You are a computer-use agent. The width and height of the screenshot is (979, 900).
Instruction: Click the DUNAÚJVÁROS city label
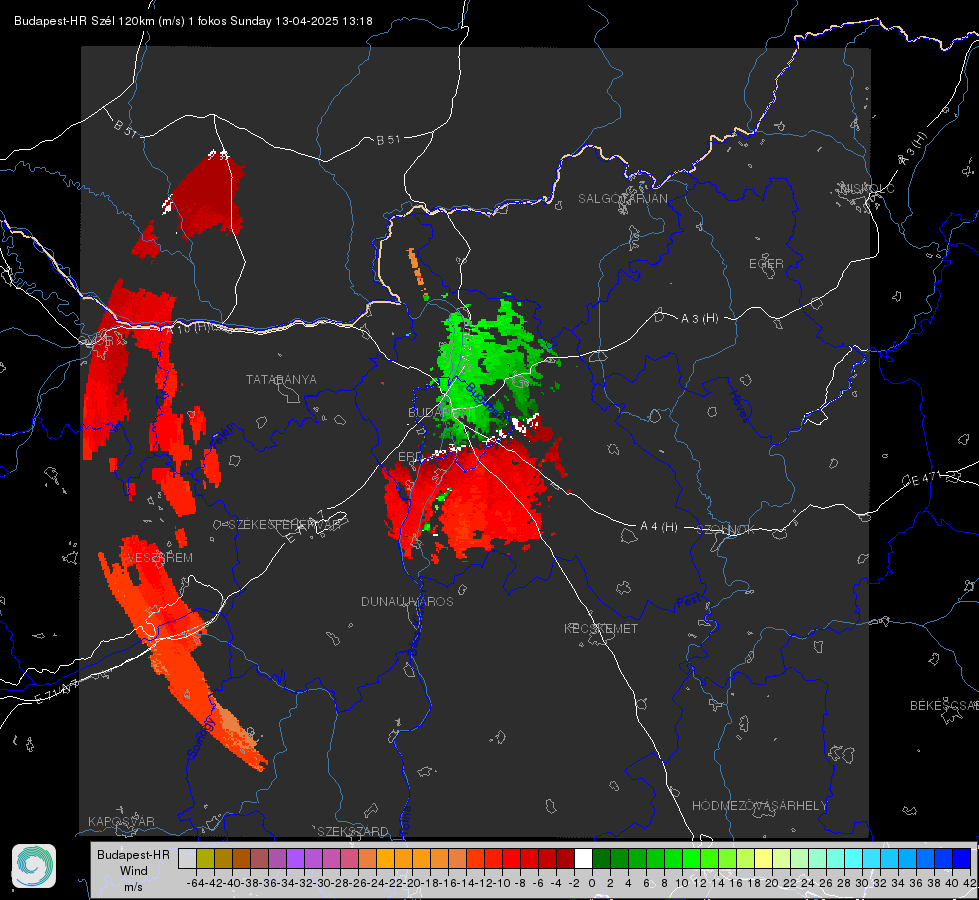point(407,601)
